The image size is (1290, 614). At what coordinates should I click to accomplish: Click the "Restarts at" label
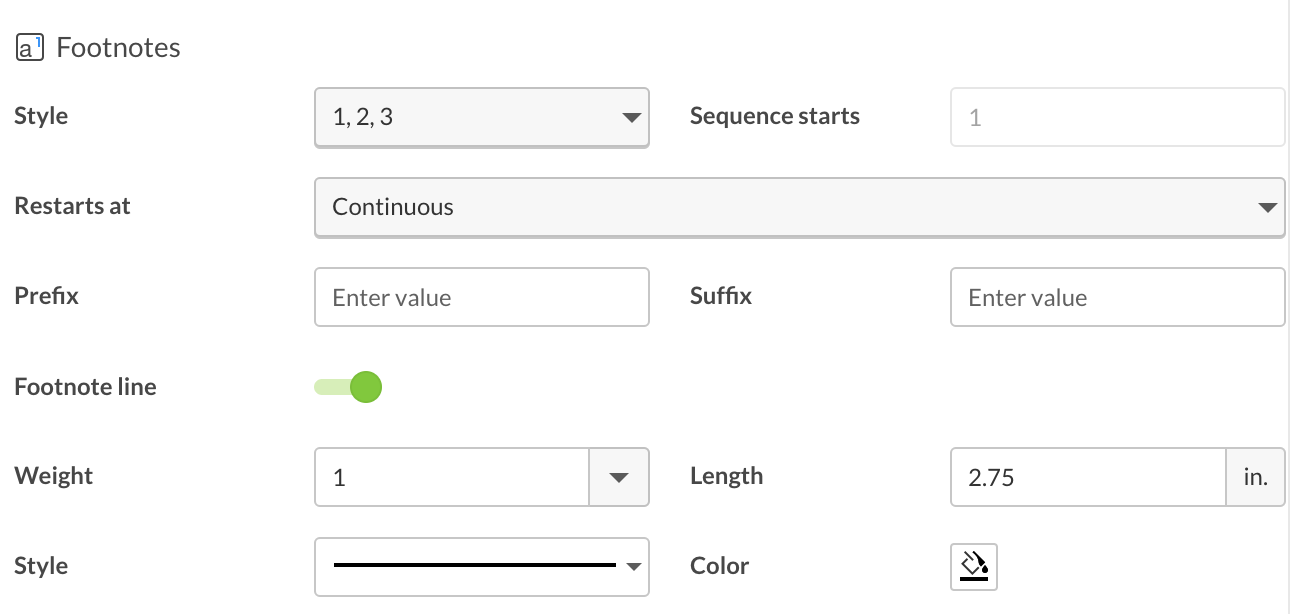point(72,206)
